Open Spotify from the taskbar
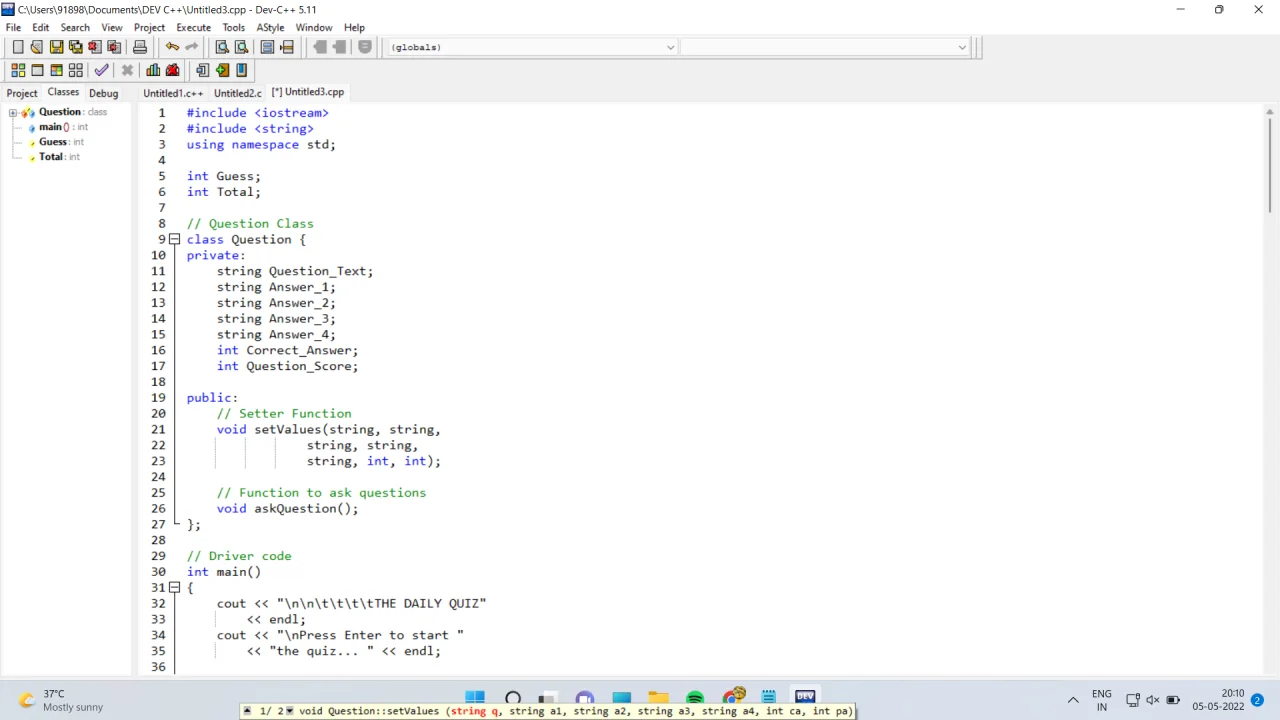The height and width of the screenshot is (720, 1280). coord(695,699)
